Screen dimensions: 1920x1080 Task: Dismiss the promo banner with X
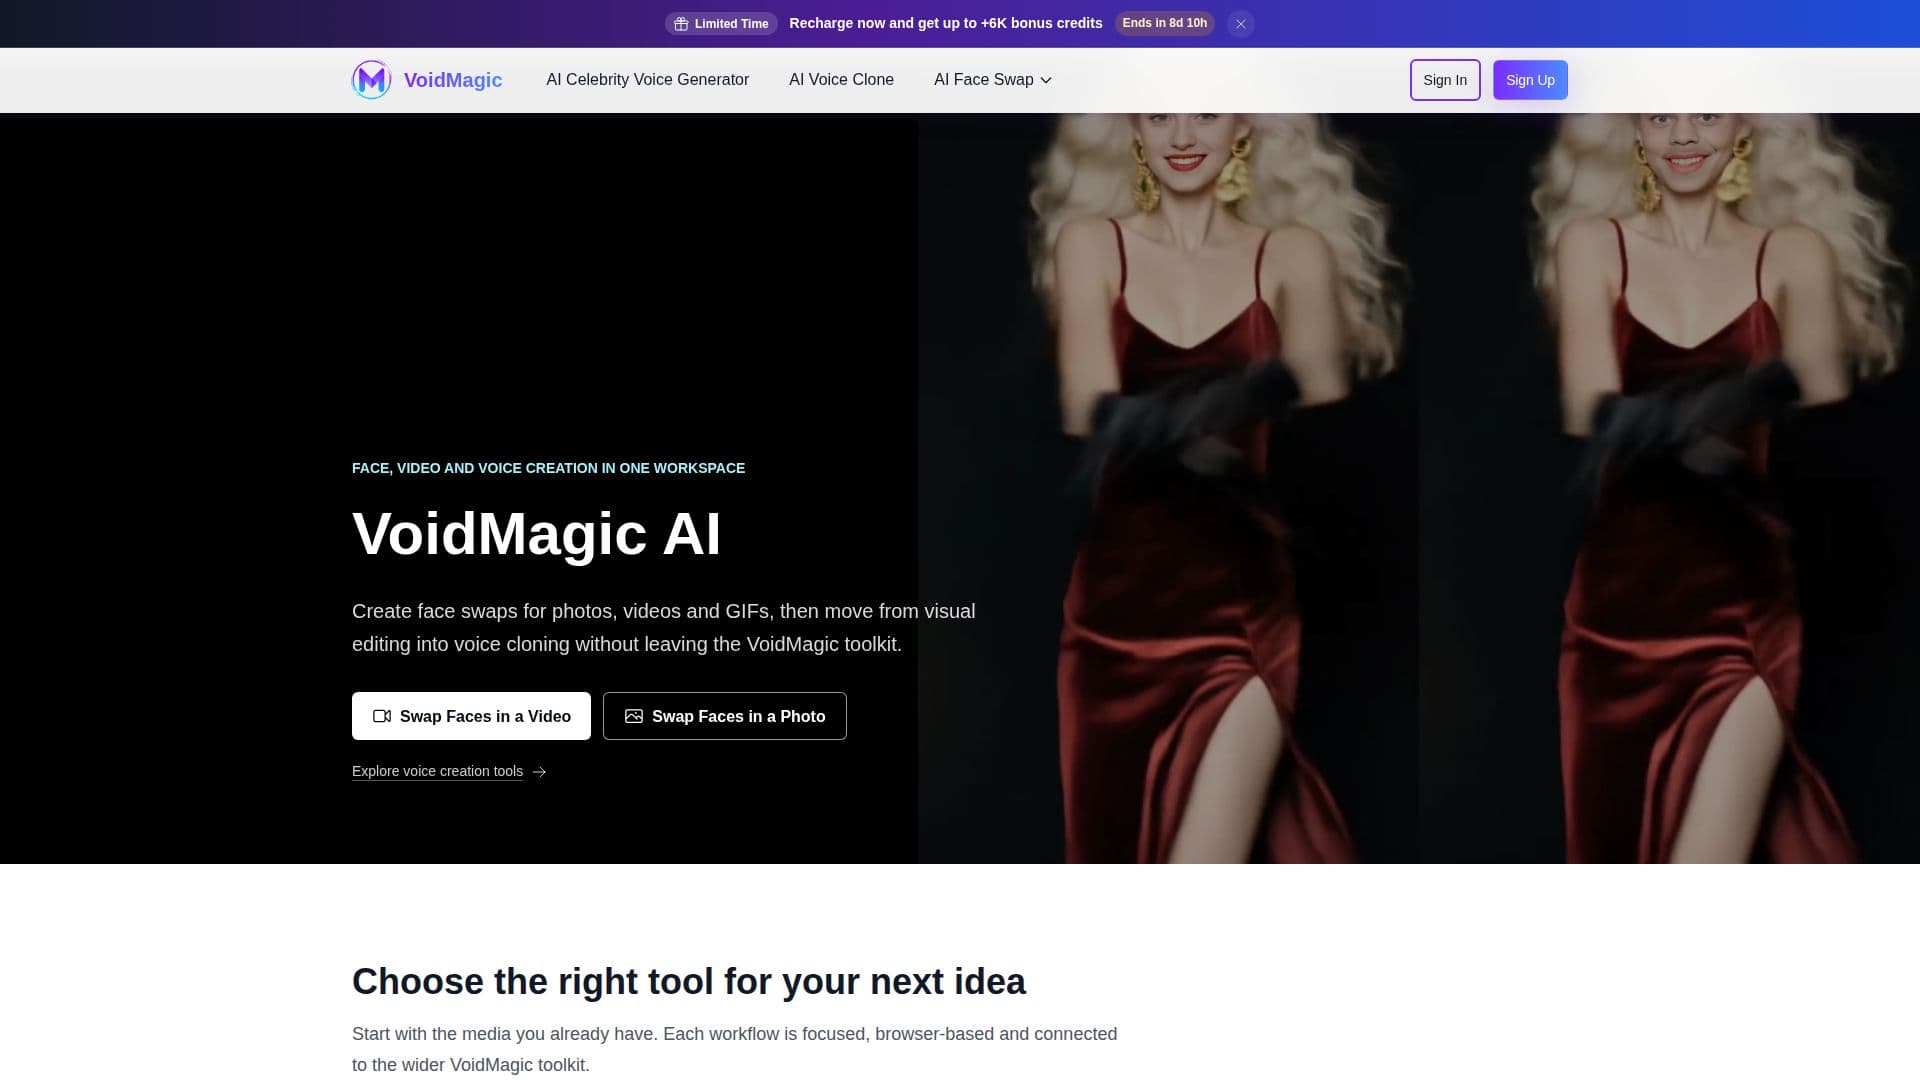click(1240, 24)
